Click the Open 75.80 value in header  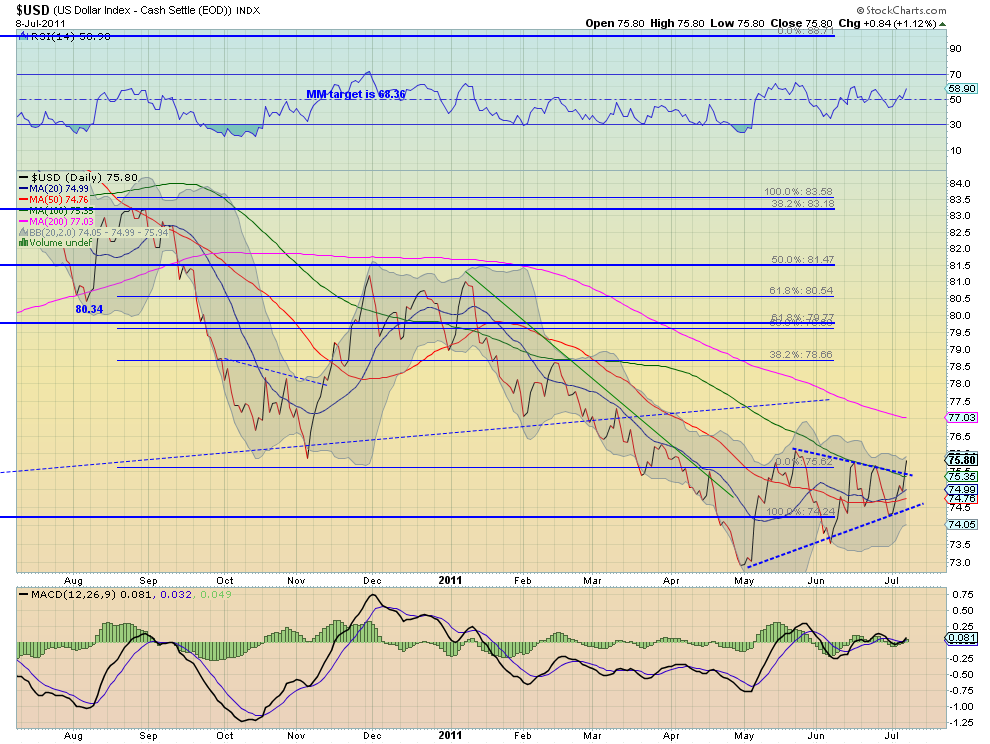tap(614, 23)
